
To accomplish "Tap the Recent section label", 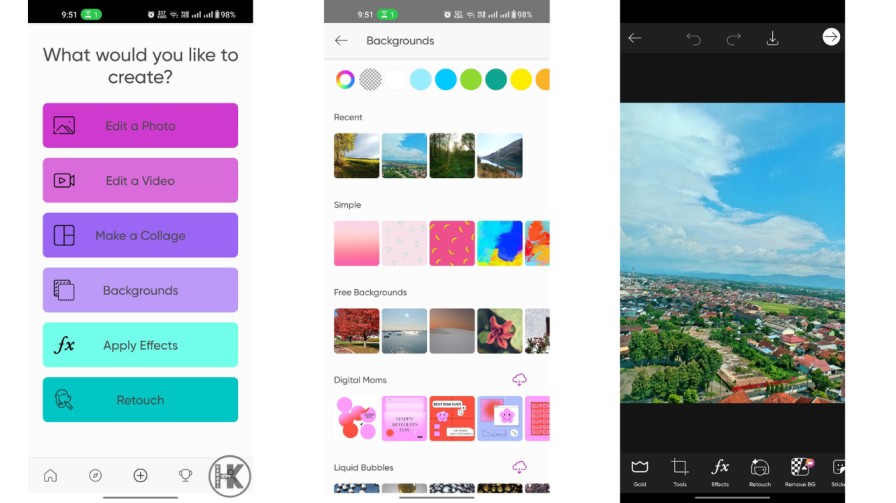I will pos(348,117).
